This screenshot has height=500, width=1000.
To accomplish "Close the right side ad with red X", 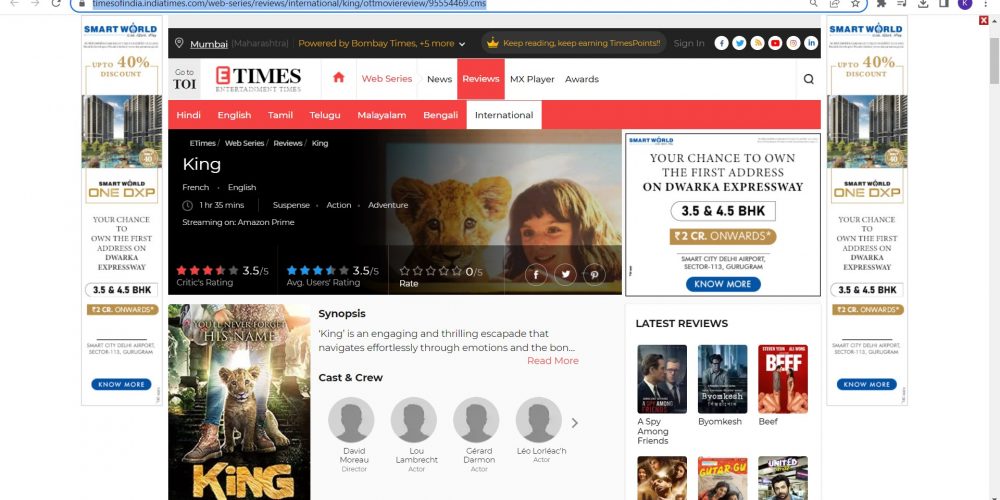I will click(983, 20).
